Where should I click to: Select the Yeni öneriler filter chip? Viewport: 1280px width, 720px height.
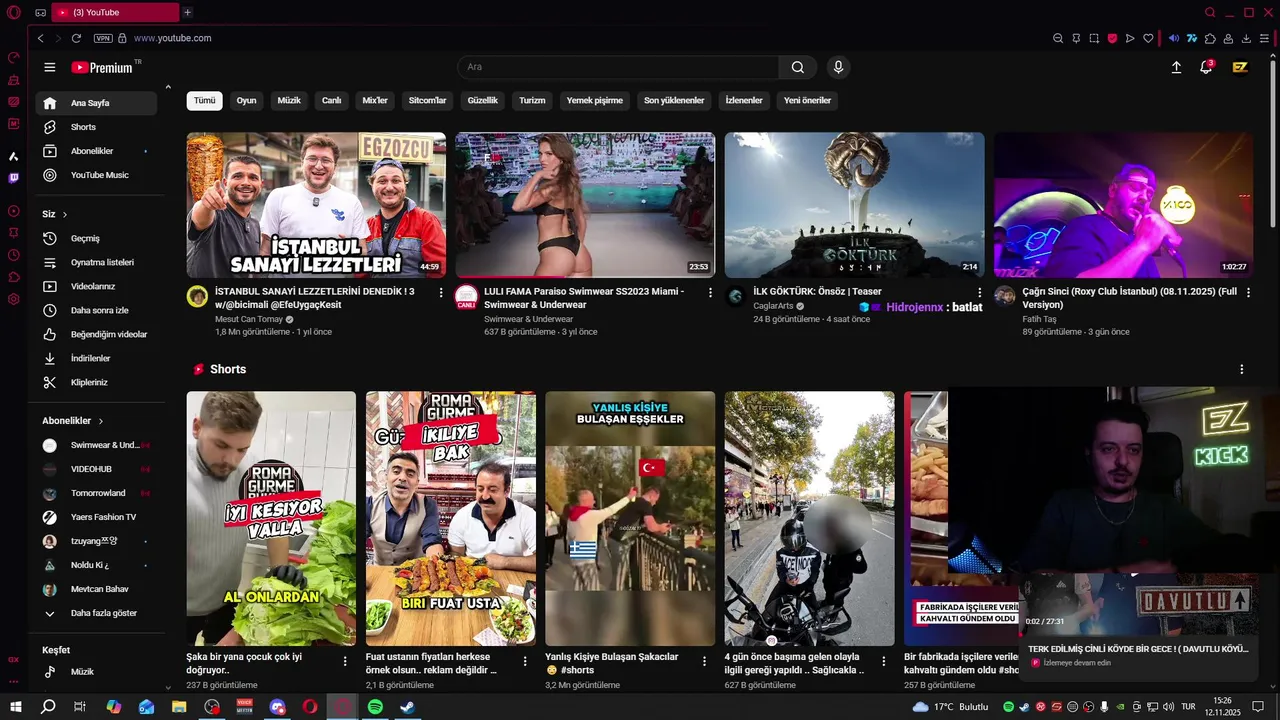tap(807, 100)
